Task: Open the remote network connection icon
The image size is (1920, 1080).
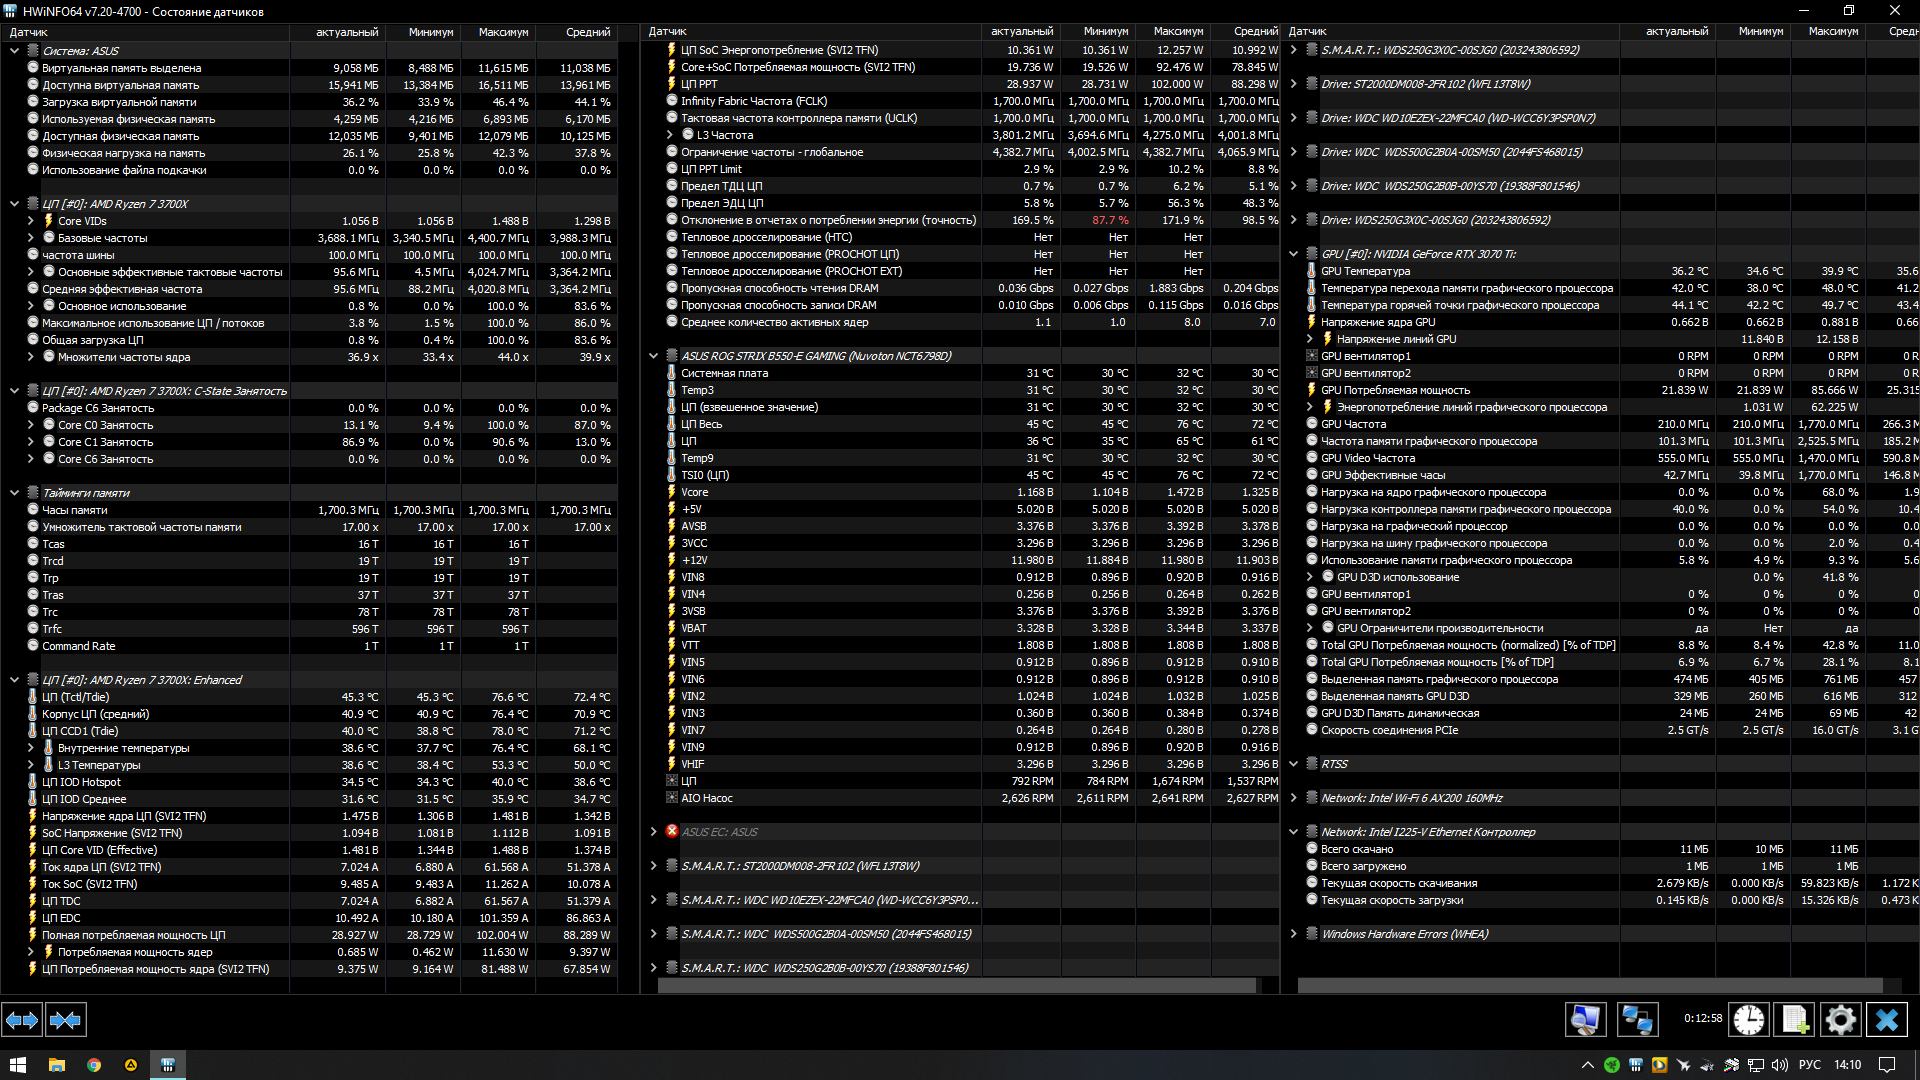Action: [1637, 1020]
